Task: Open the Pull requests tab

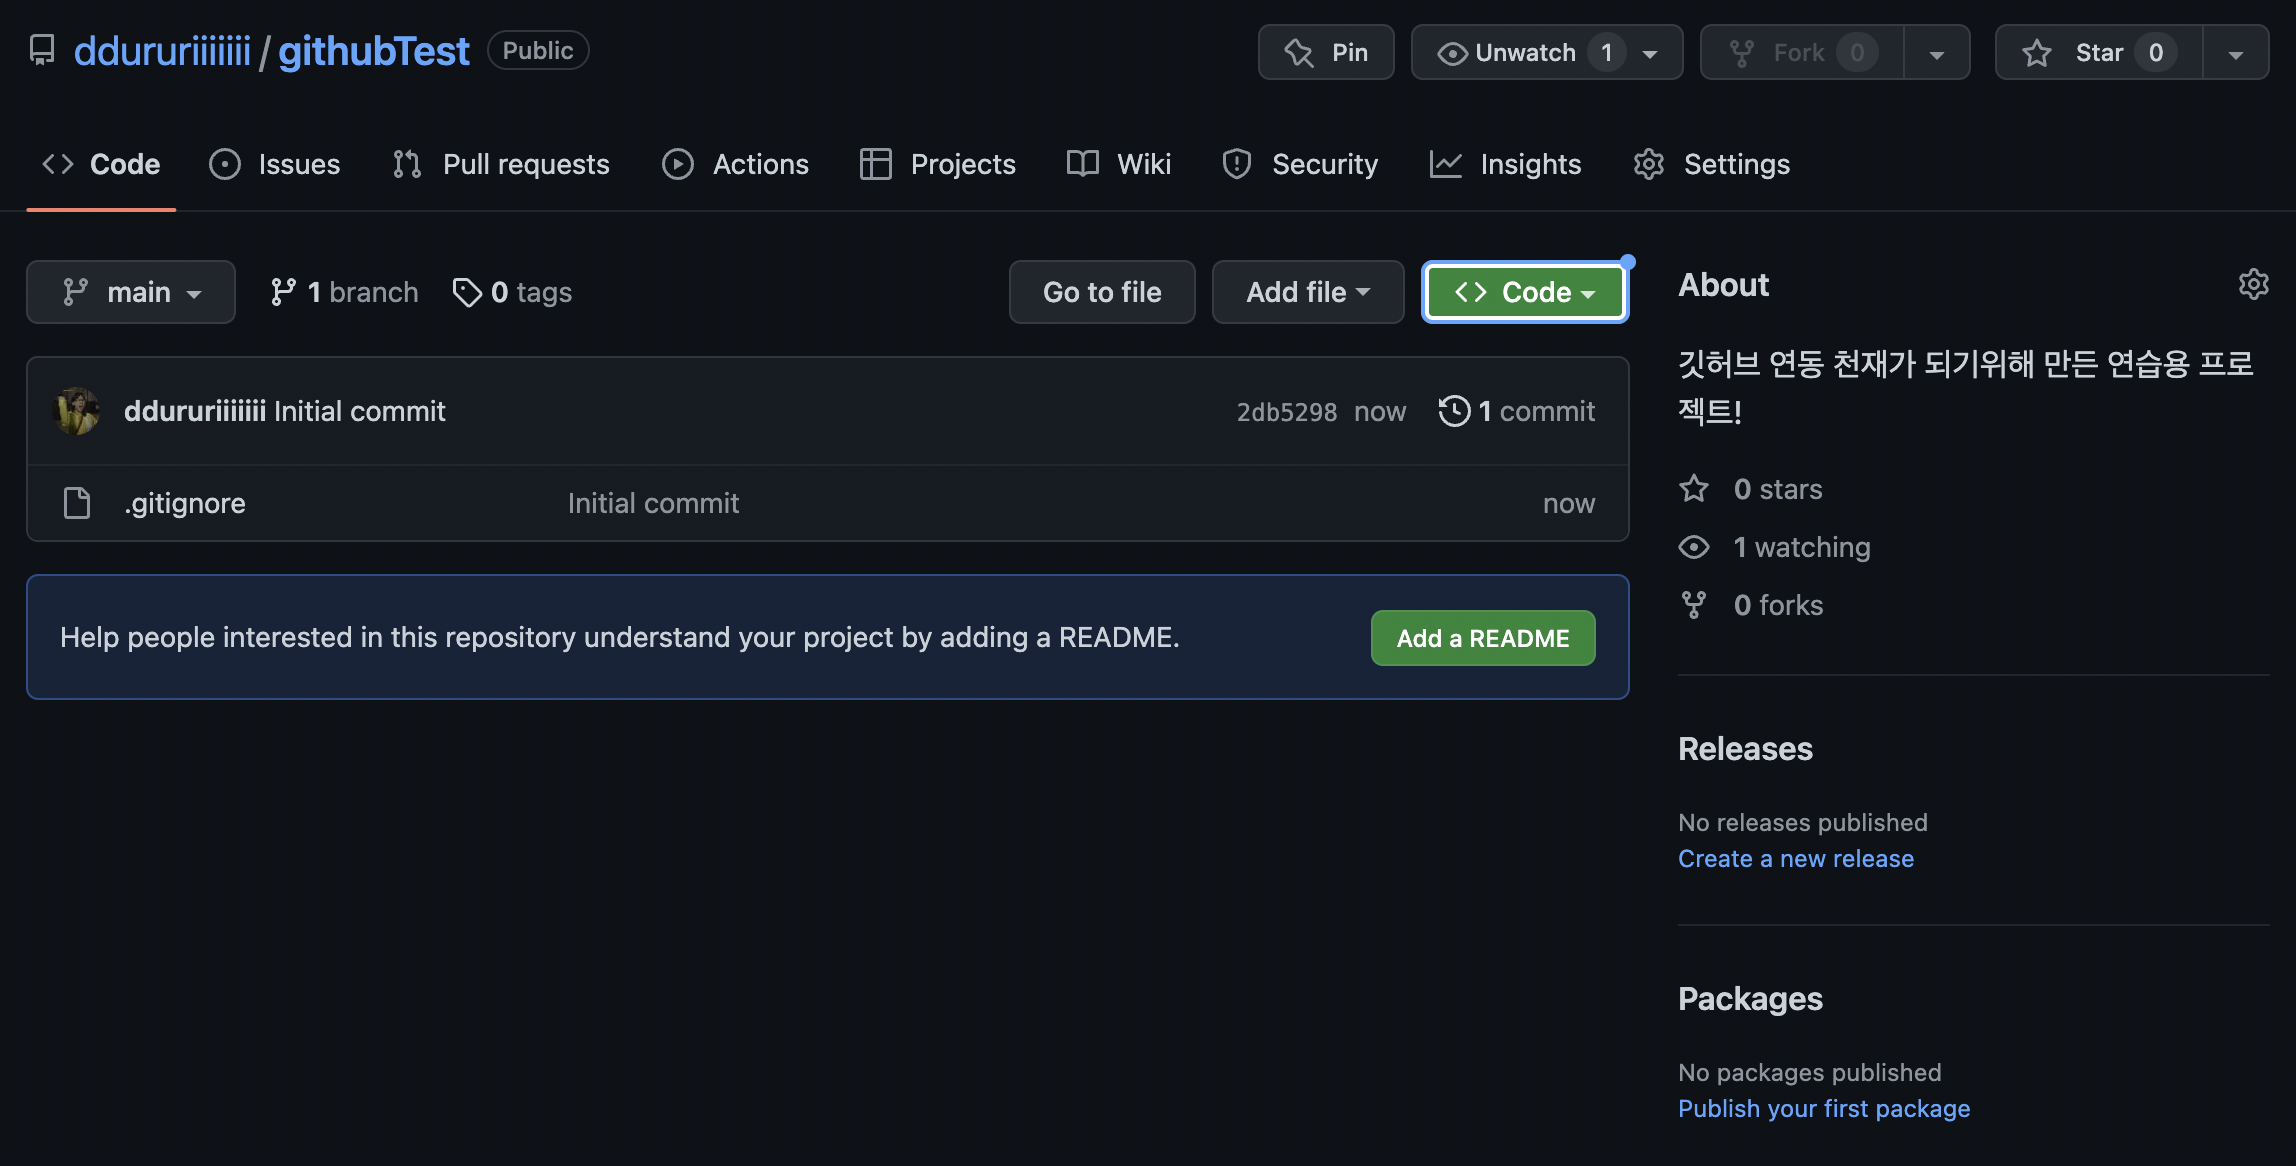Action: point(501,164)
